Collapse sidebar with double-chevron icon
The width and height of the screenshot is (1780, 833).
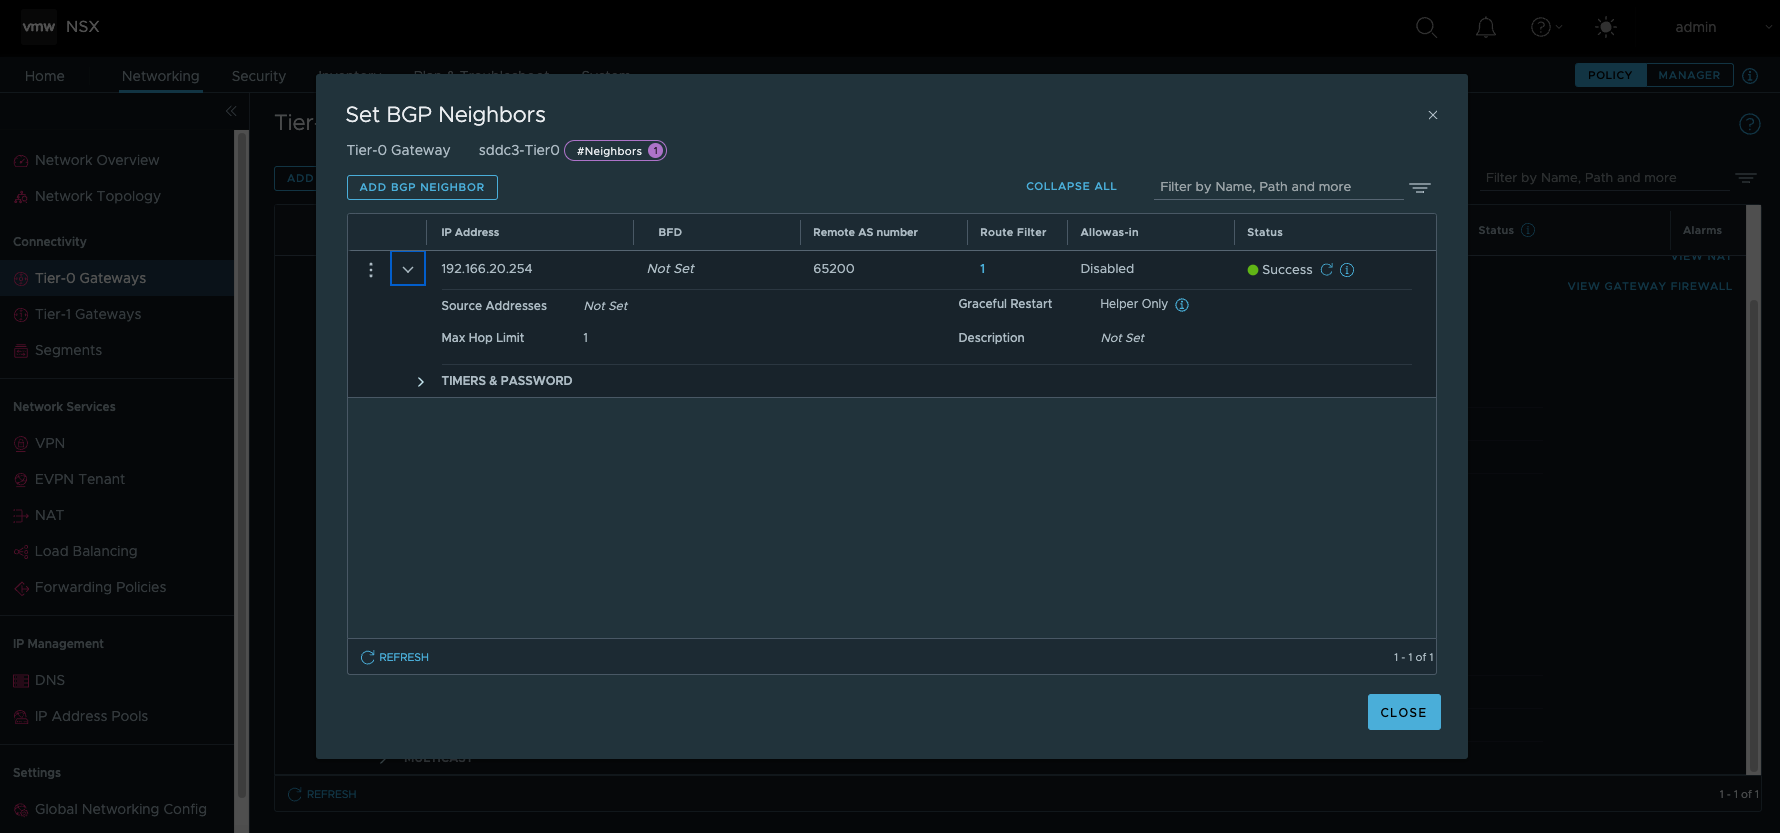[x=231, y=111]
